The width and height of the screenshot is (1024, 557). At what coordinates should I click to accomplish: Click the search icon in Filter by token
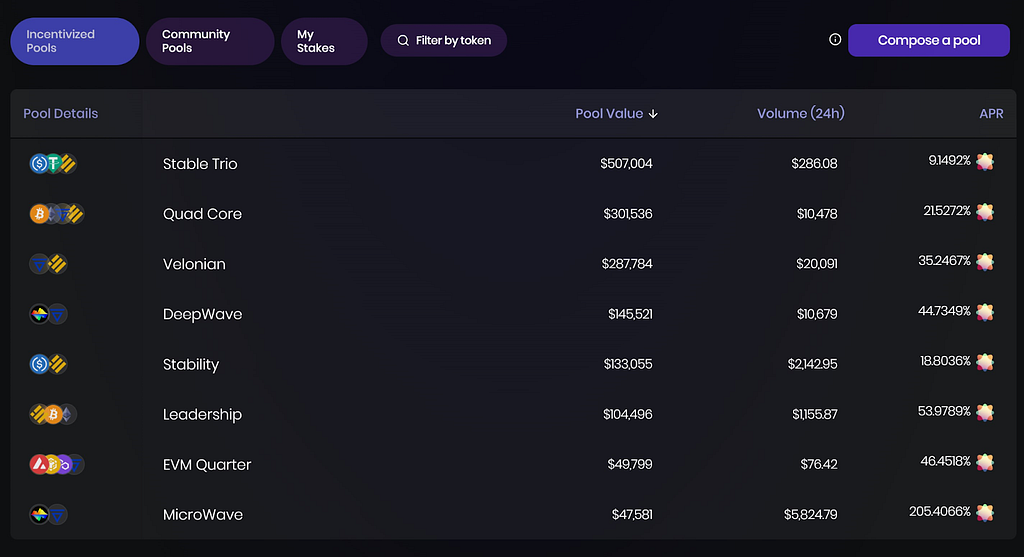click(x=403, y=41)
